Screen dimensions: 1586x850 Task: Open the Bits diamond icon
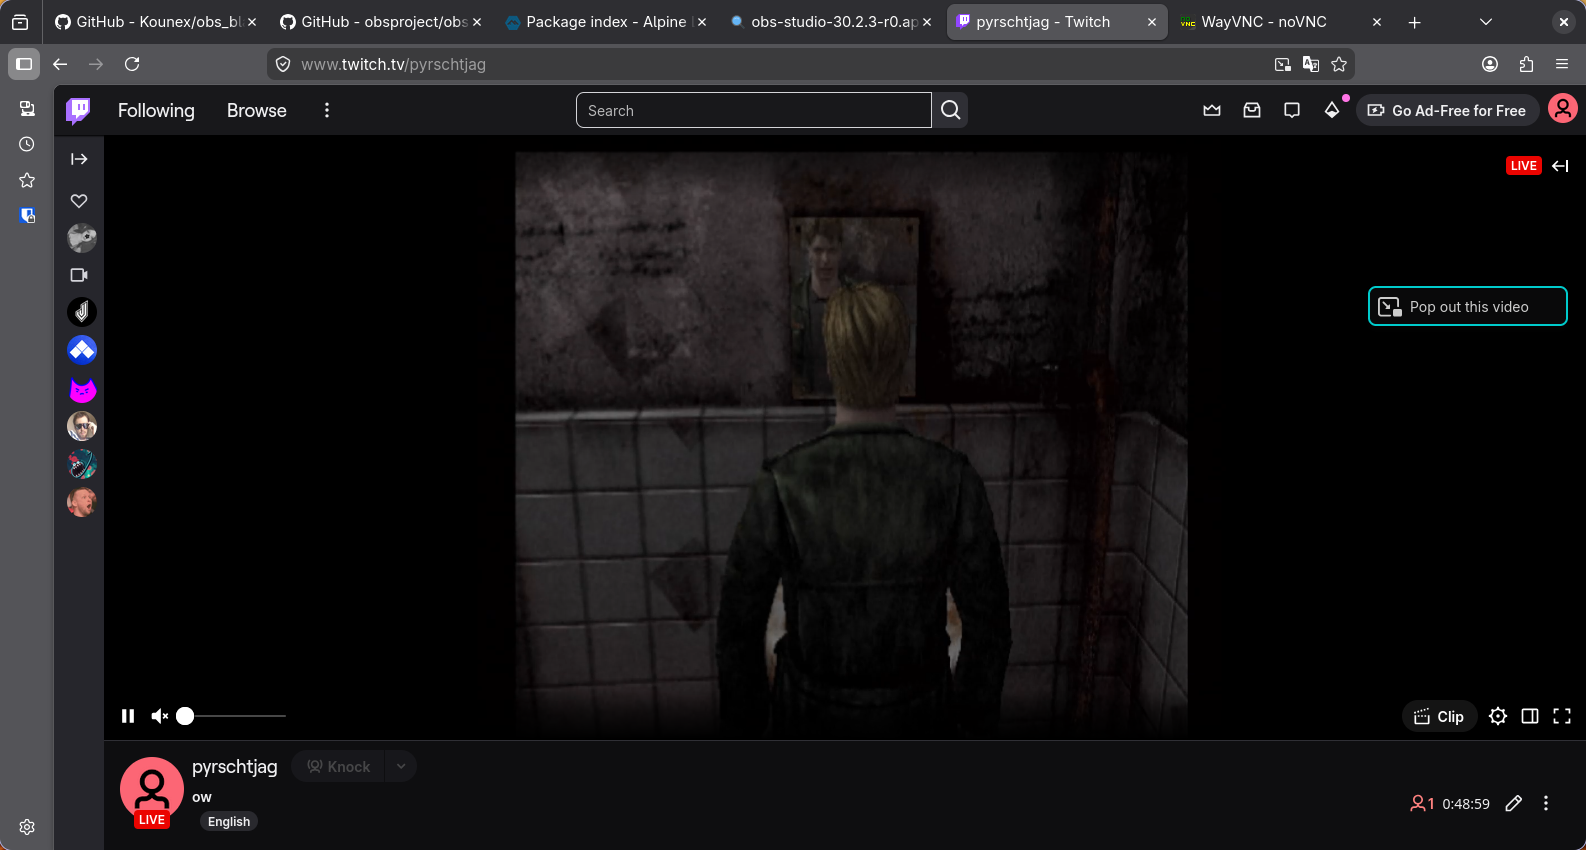(1332, 110)
